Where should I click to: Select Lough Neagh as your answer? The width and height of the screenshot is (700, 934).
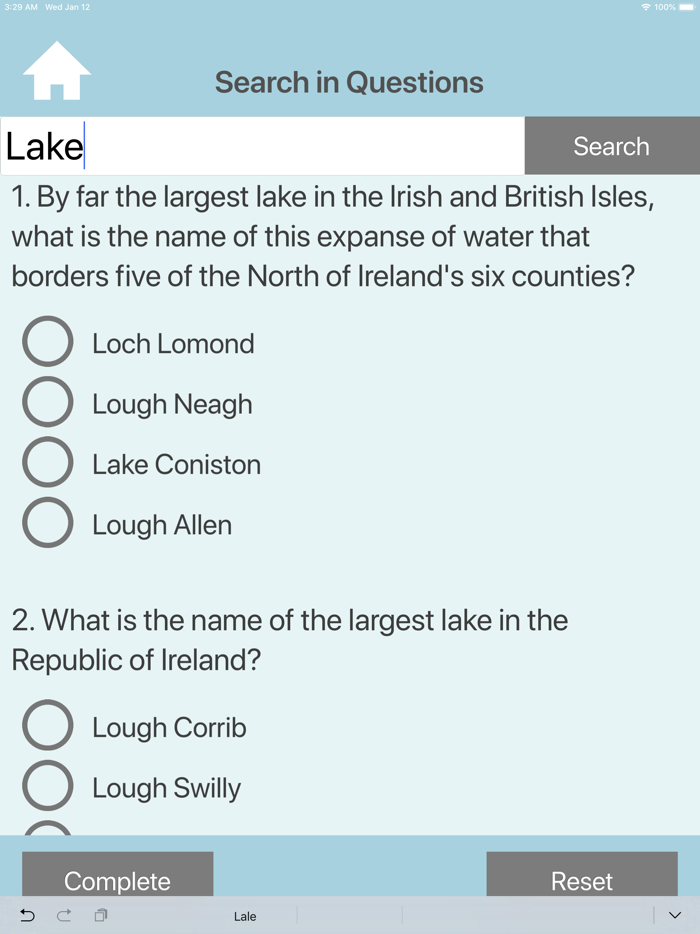(x=47, y=402)
